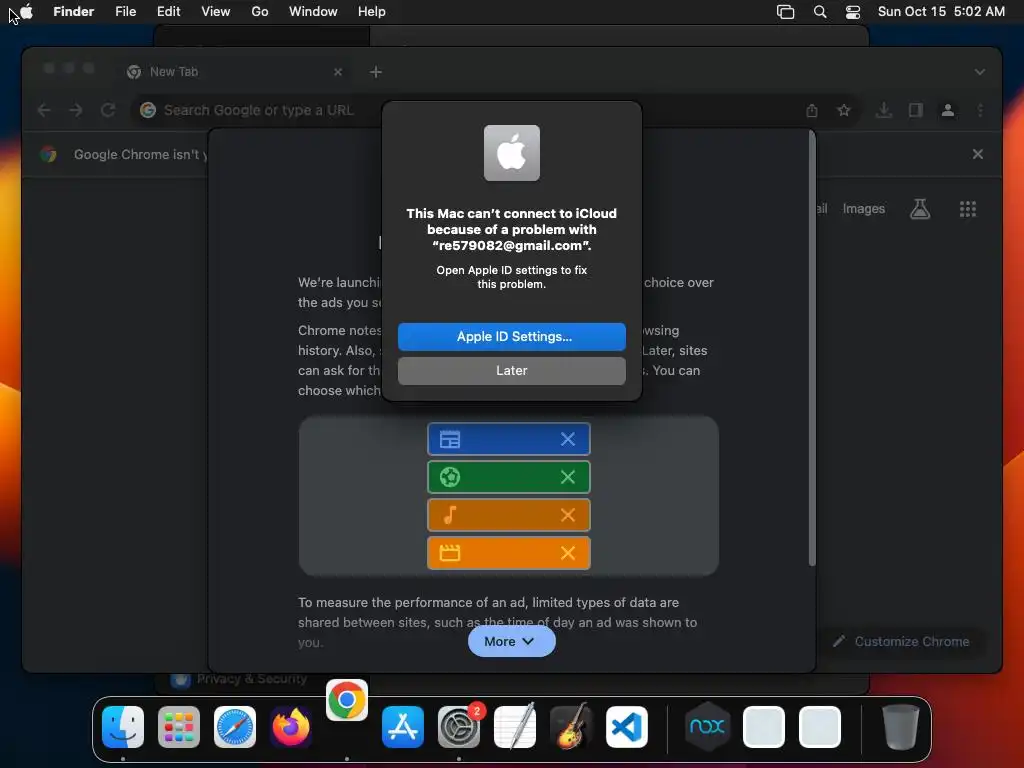The width and height of the screenshot is (1024, 768).
Task: Click the Customize Chrome button
Action: click(x=901, y=641)
